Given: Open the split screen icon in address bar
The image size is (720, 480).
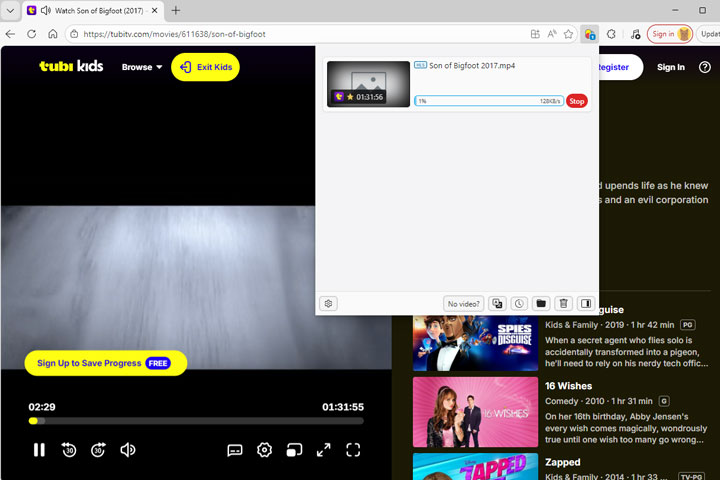Looking at the screenshot, I should (x=535, y=34).
